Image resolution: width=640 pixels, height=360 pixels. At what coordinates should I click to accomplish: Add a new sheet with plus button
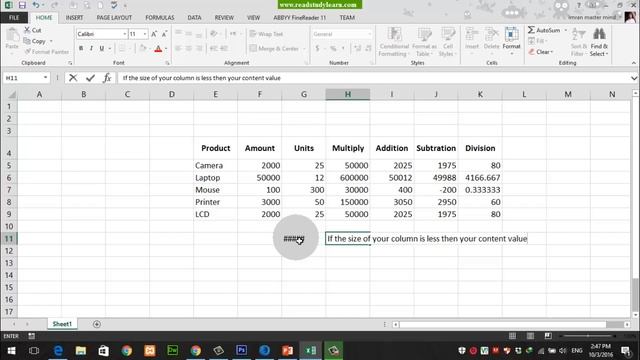97,324
